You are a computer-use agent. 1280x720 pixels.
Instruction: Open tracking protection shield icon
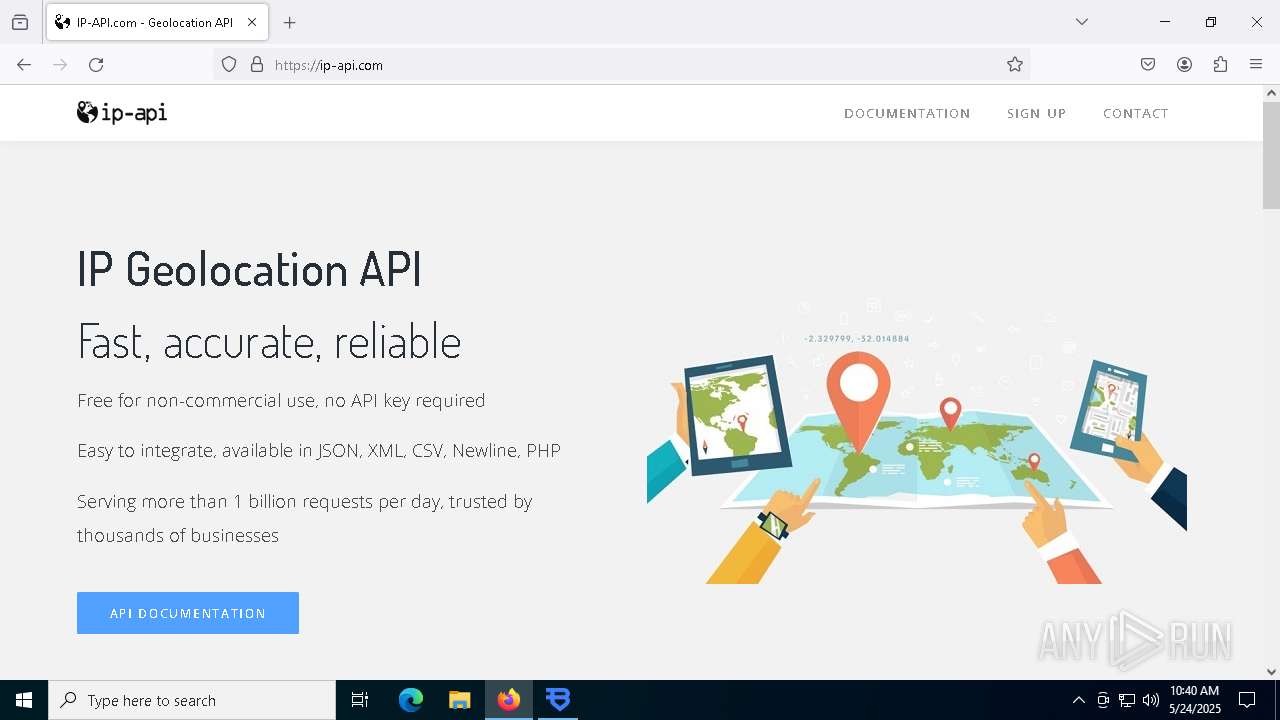(229, 65)
